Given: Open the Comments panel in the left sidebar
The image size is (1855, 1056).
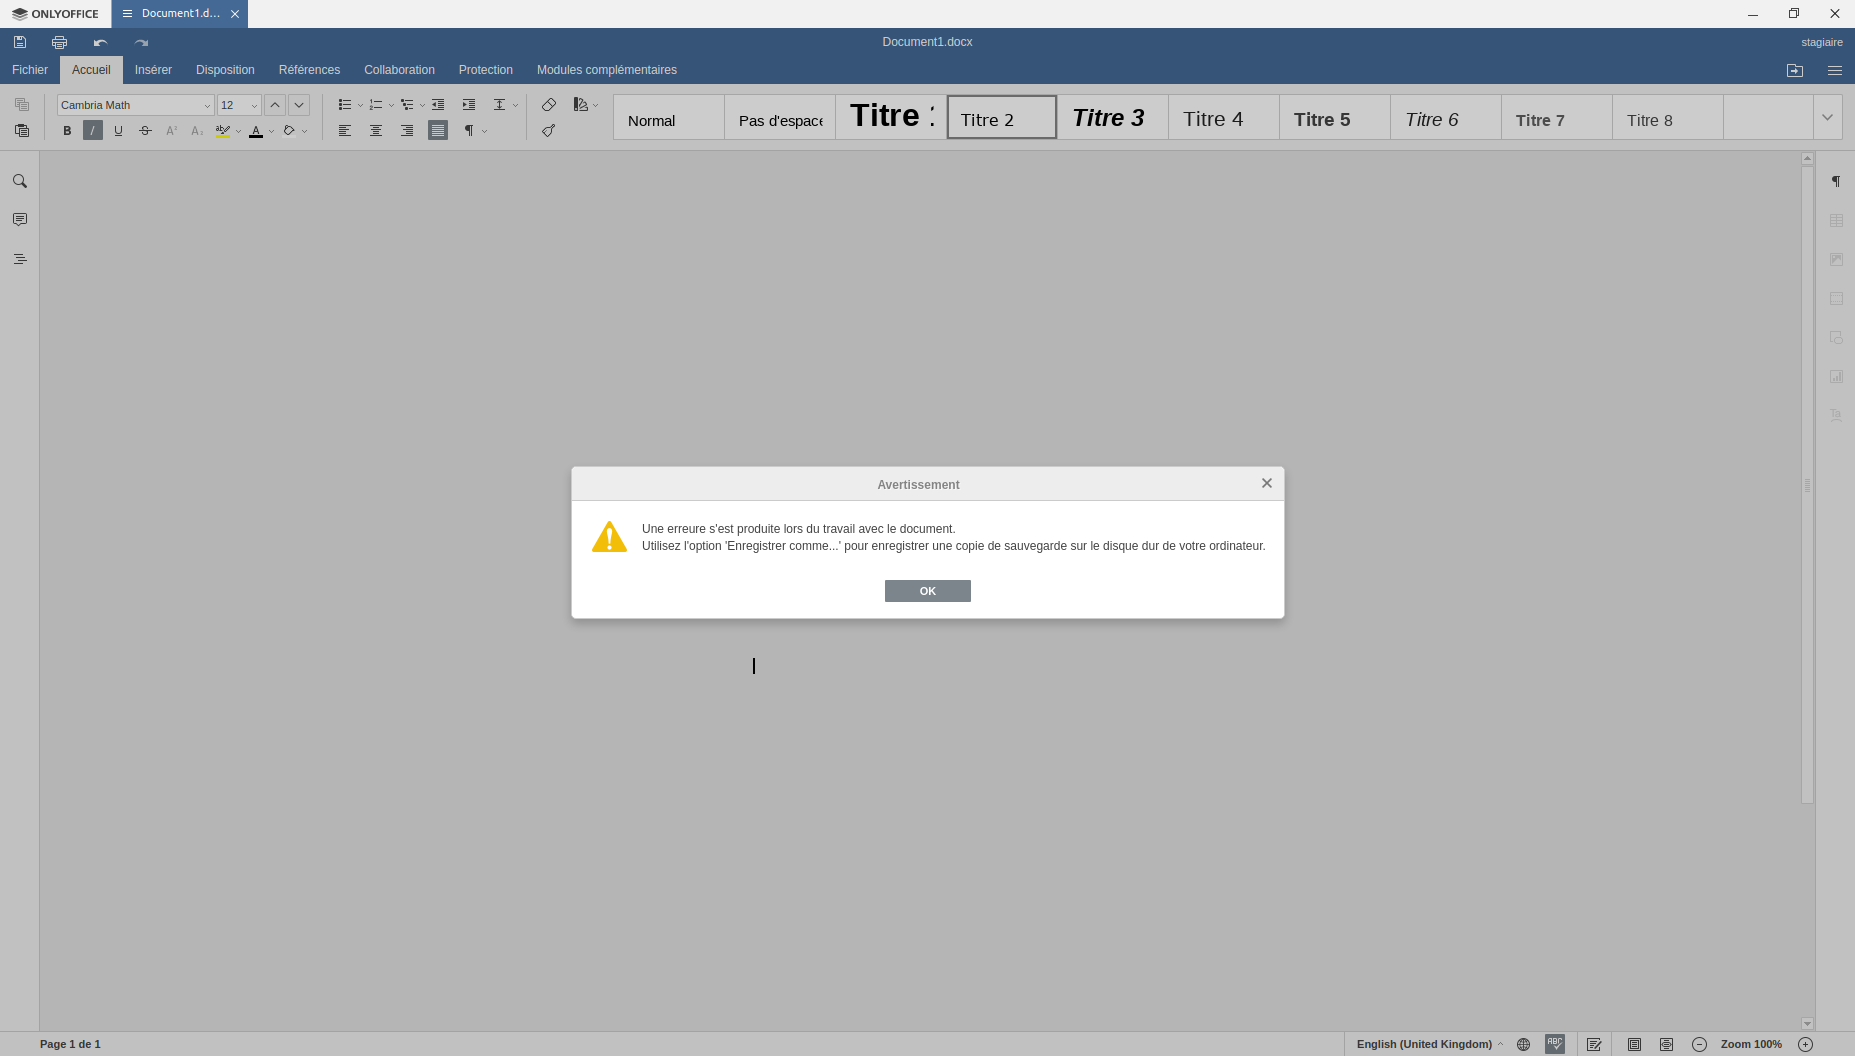Looking at the screenshot, I should click(19, 220).
